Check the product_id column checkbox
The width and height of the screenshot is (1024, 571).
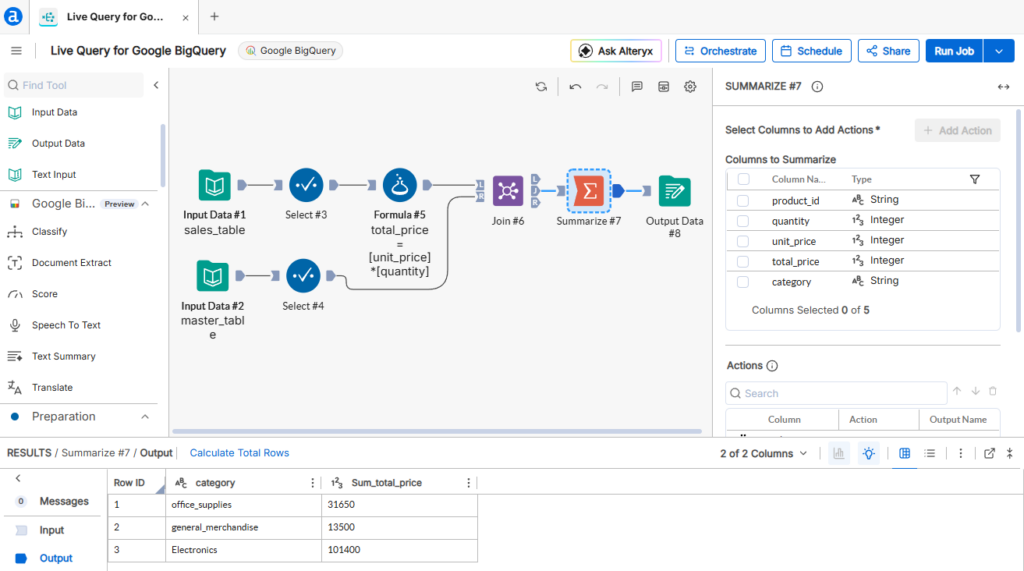pyautogui.click(x=743, y=201)
